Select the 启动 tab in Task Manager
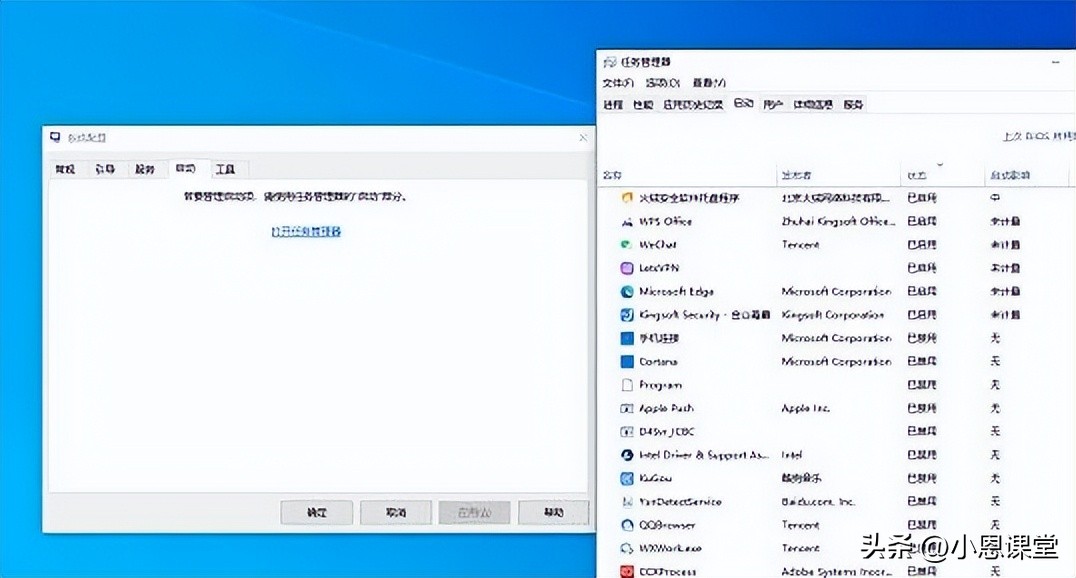The width and height of the screenshot is (1076, 578). (744, 103)
